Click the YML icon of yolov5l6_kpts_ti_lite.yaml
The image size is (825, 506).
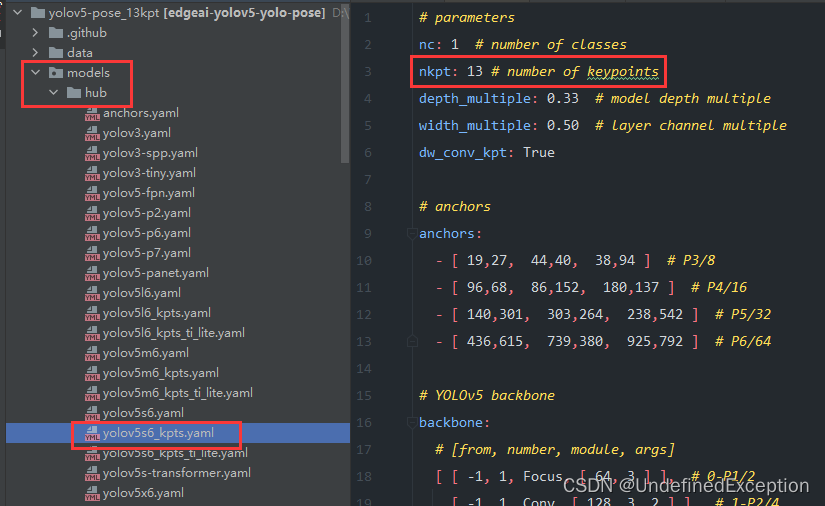coord(92,333)
